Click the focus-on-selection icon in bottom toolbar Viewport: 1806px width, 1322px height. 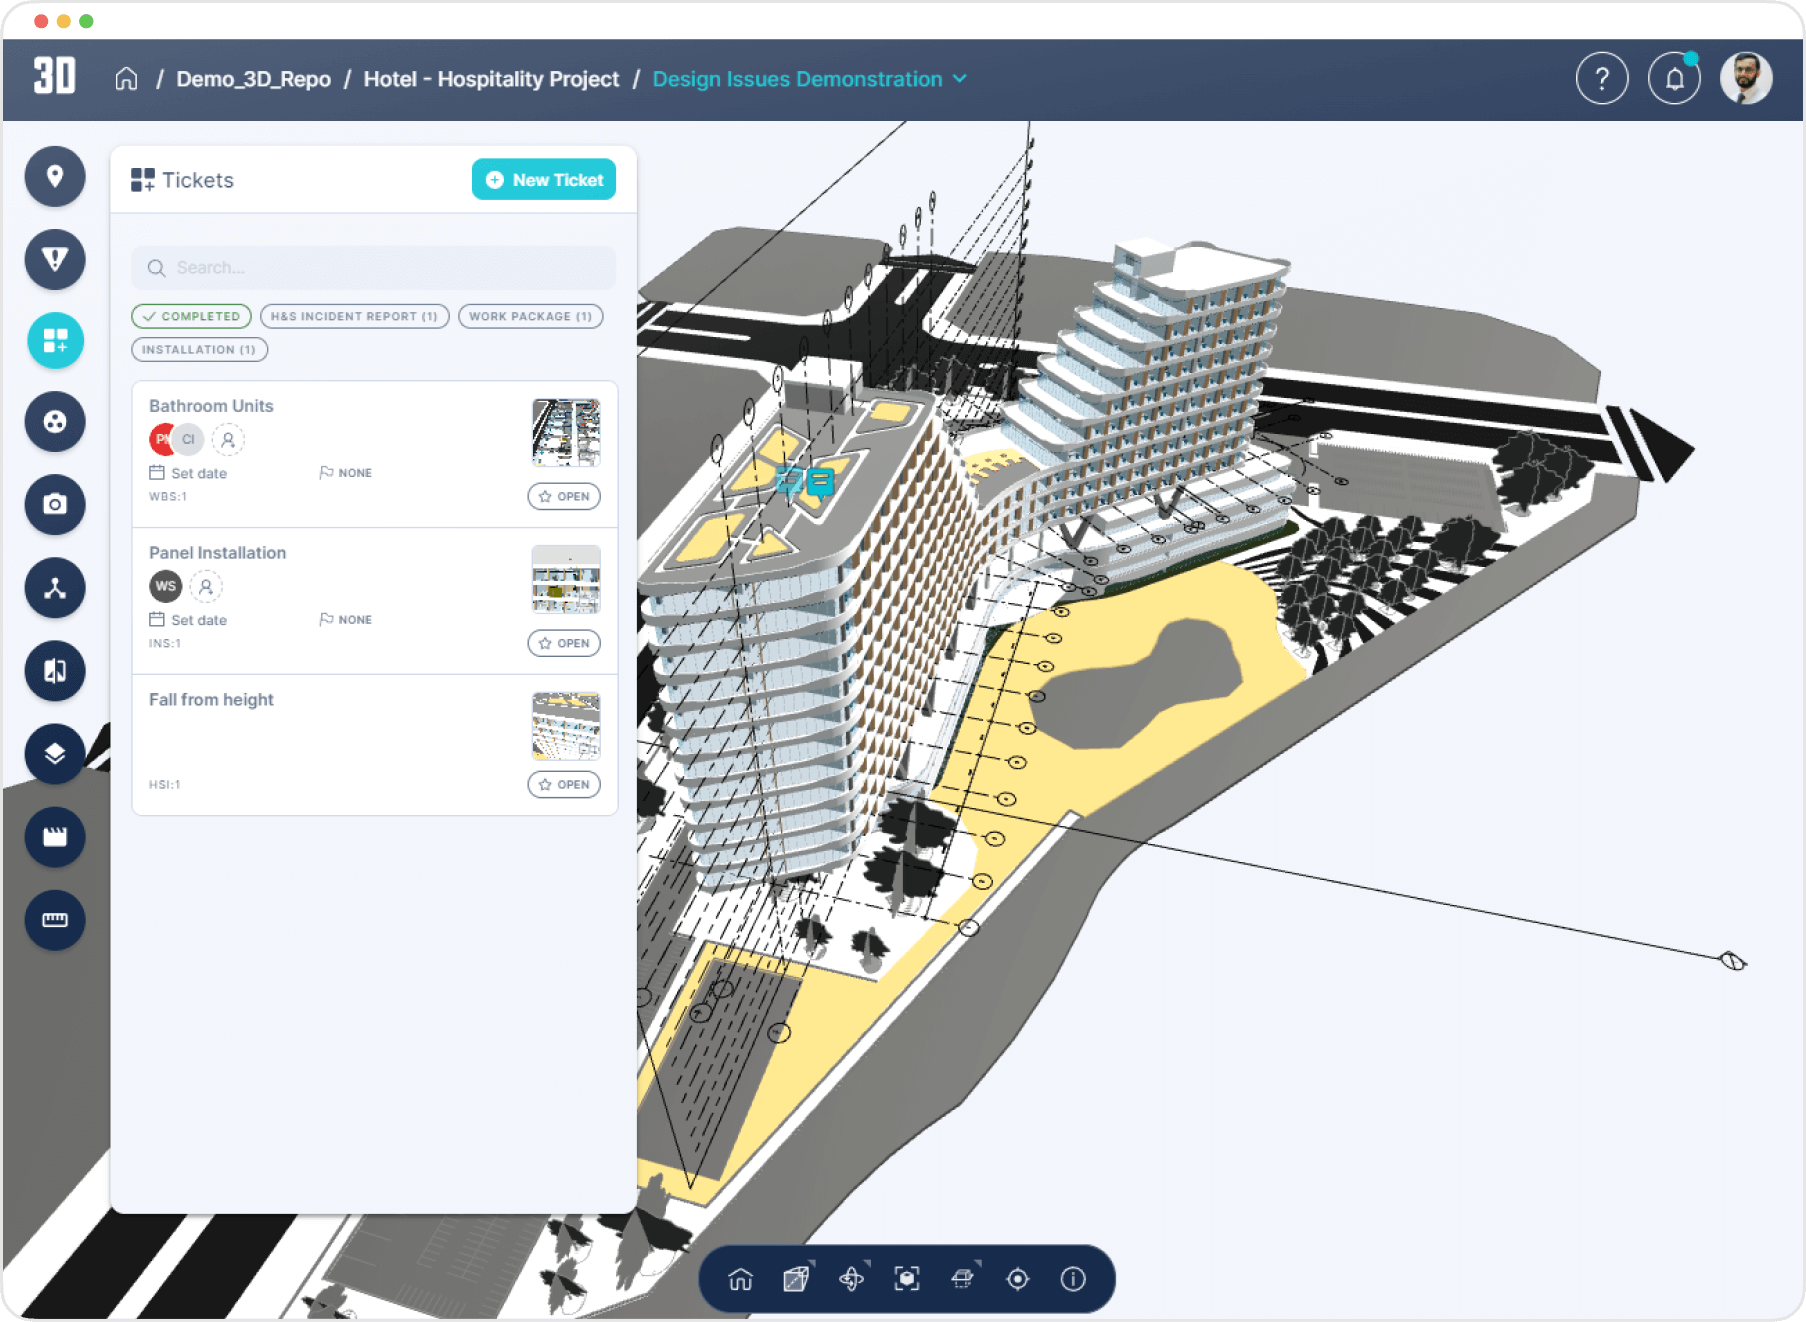point(908,1278)
